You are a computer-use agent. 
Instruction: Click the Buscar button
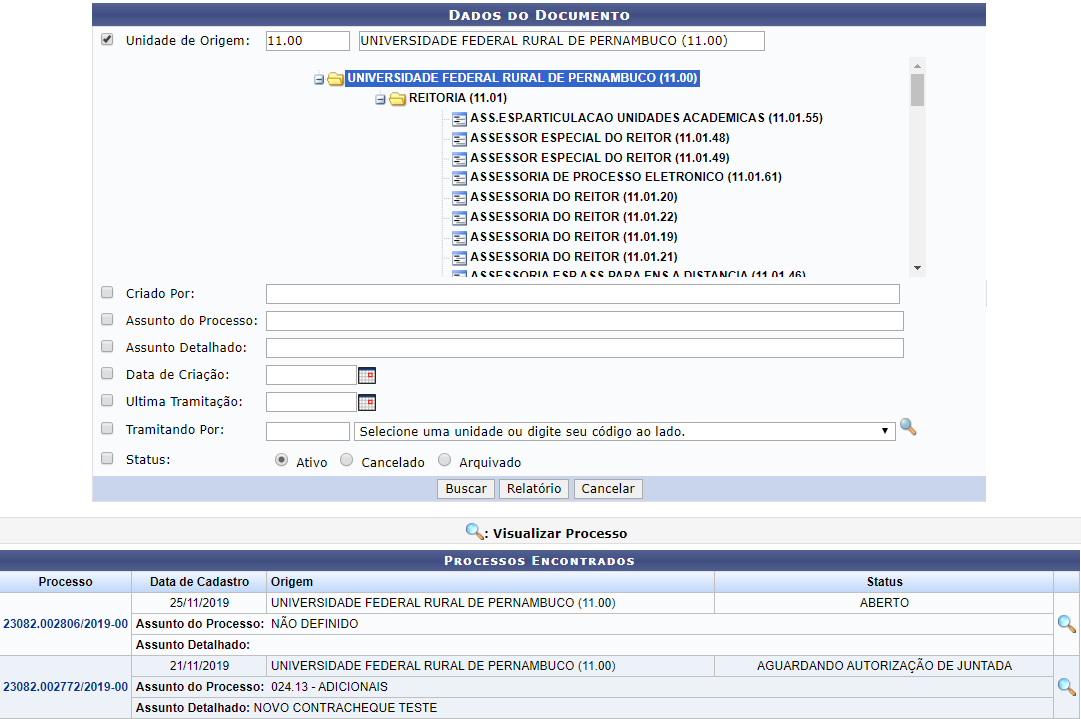(466, 489)
